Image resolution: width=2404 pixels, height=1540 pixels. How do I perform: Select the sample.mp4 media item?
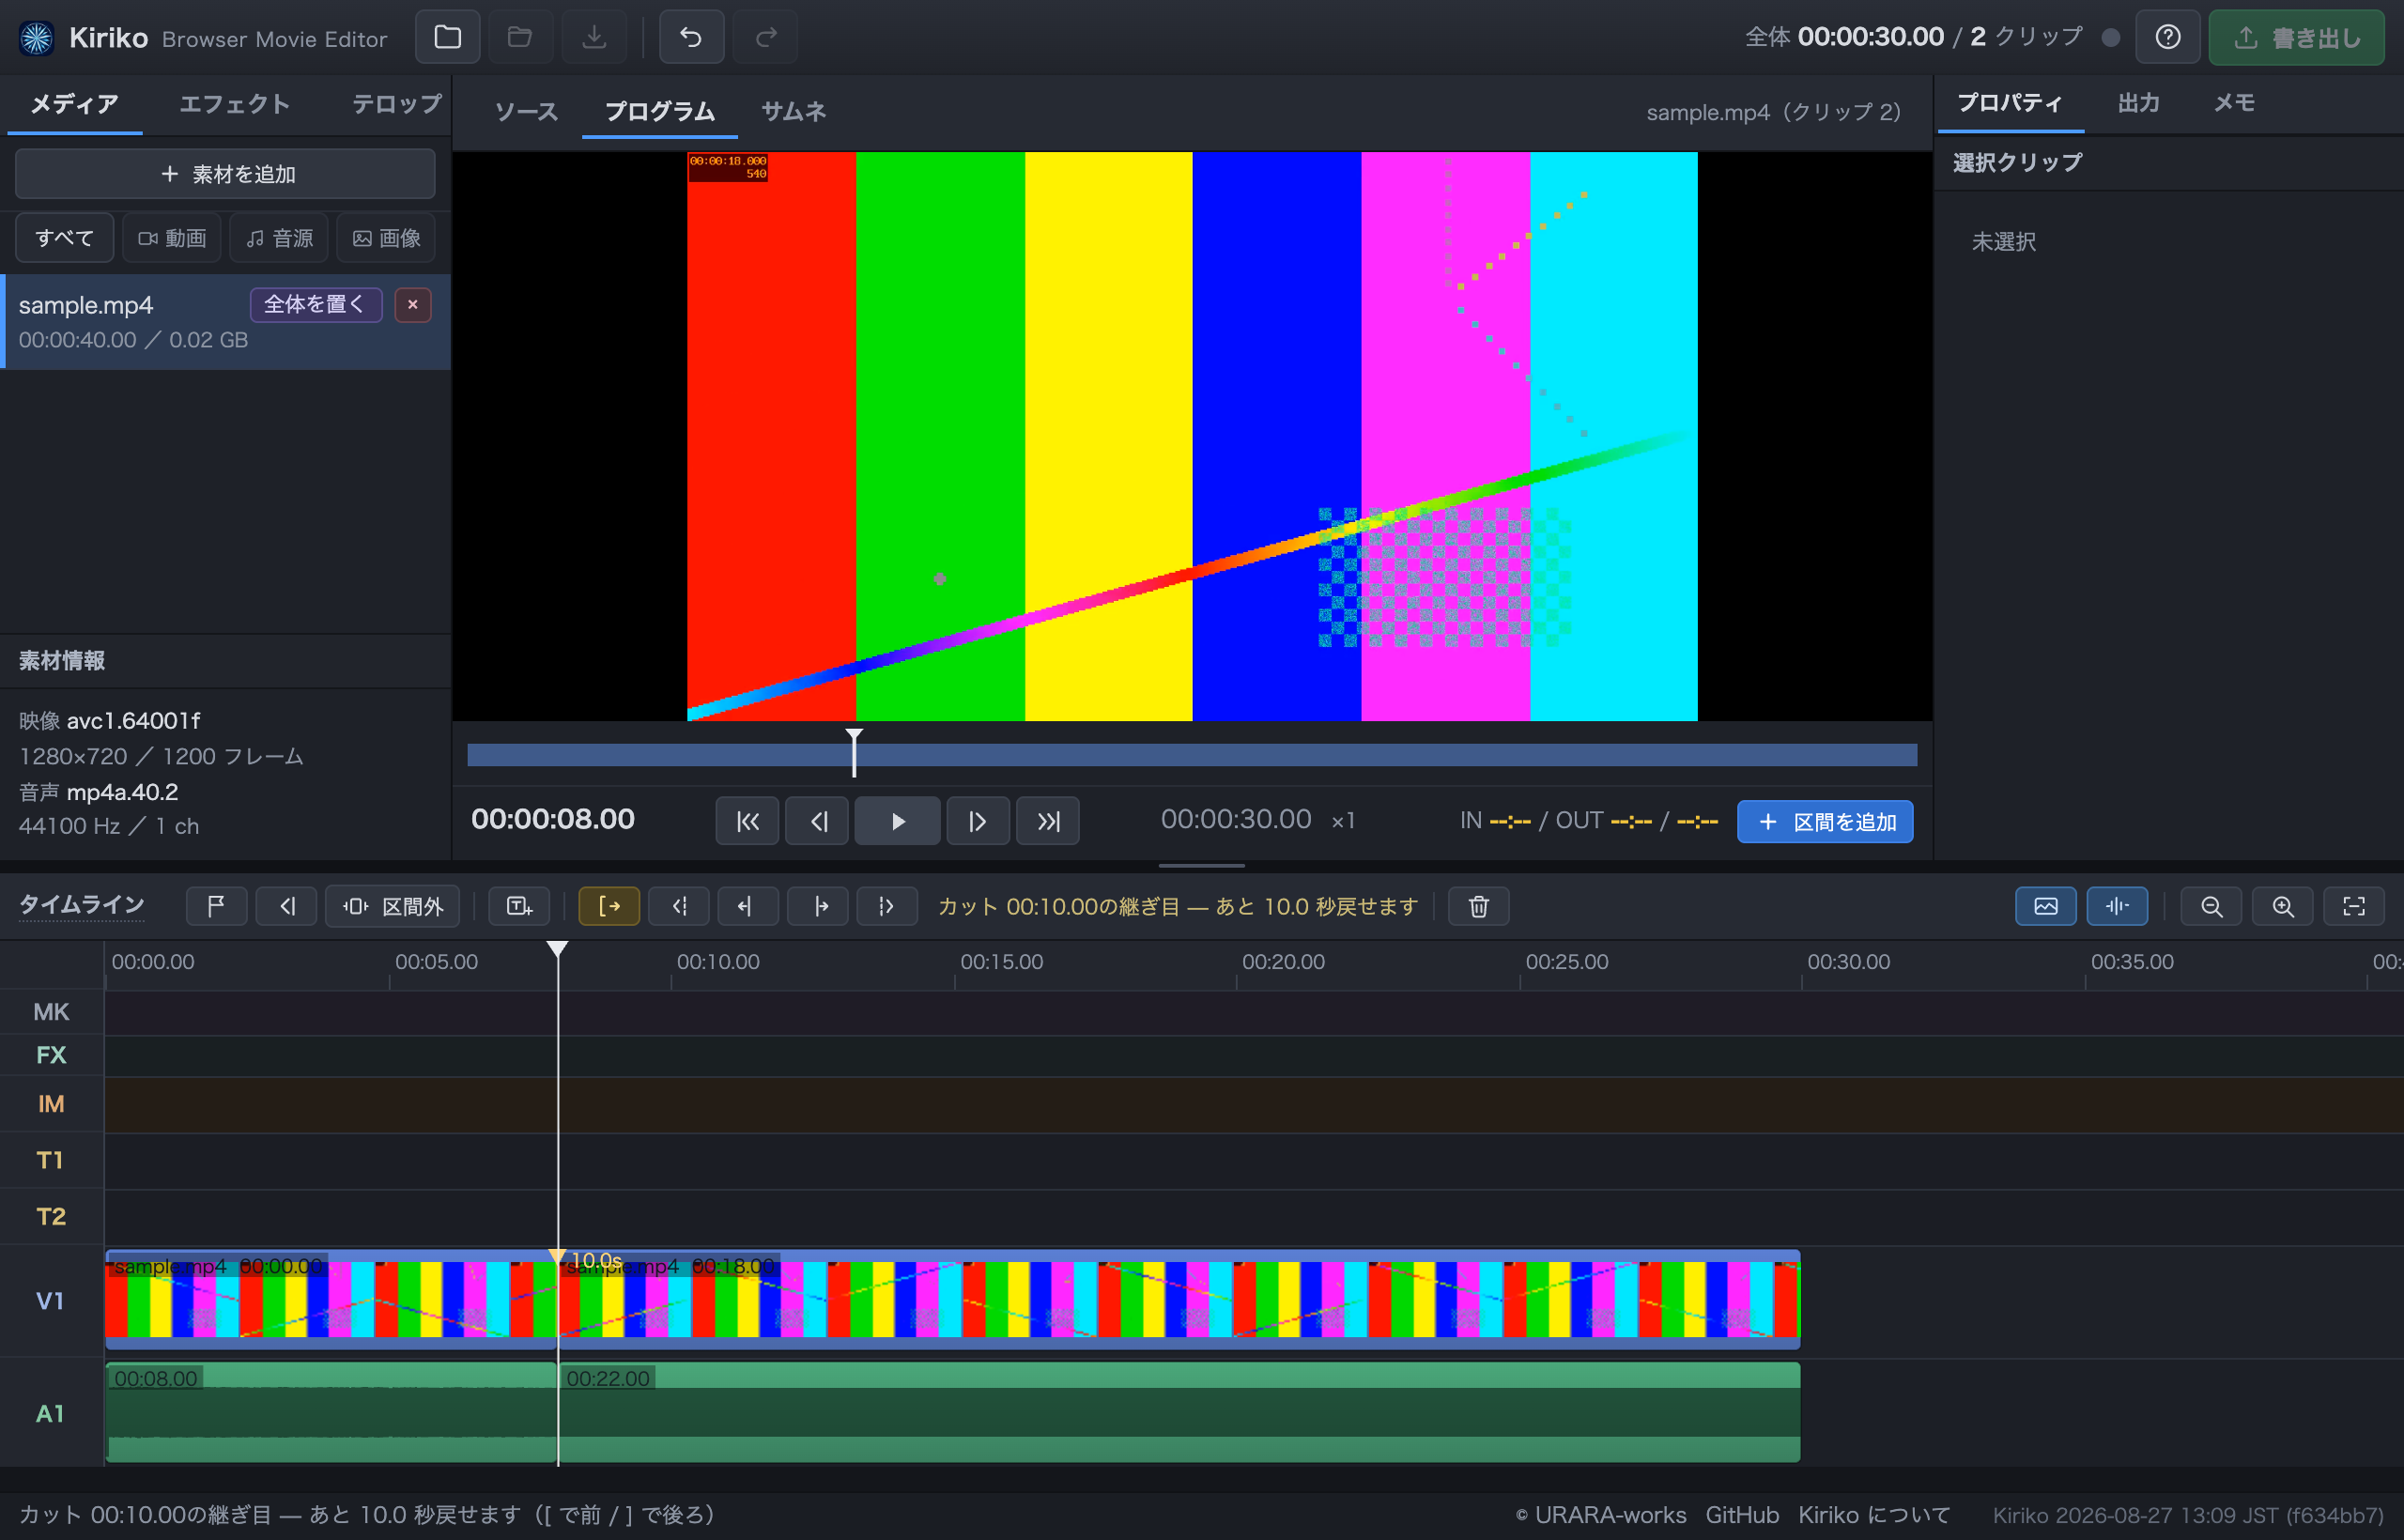(x=226, y=322)
